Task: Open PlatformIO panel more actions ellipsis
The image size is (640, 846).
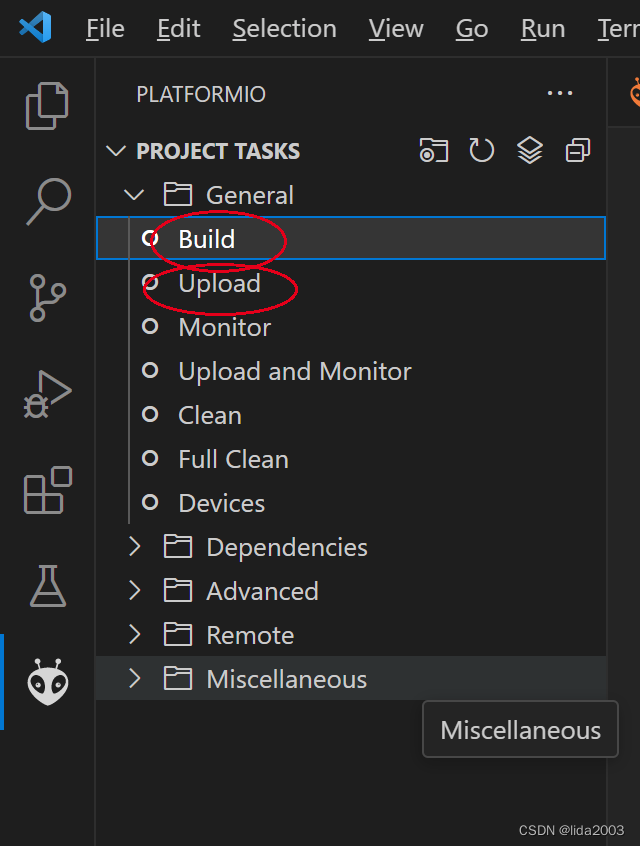Action: click(560, 94)
